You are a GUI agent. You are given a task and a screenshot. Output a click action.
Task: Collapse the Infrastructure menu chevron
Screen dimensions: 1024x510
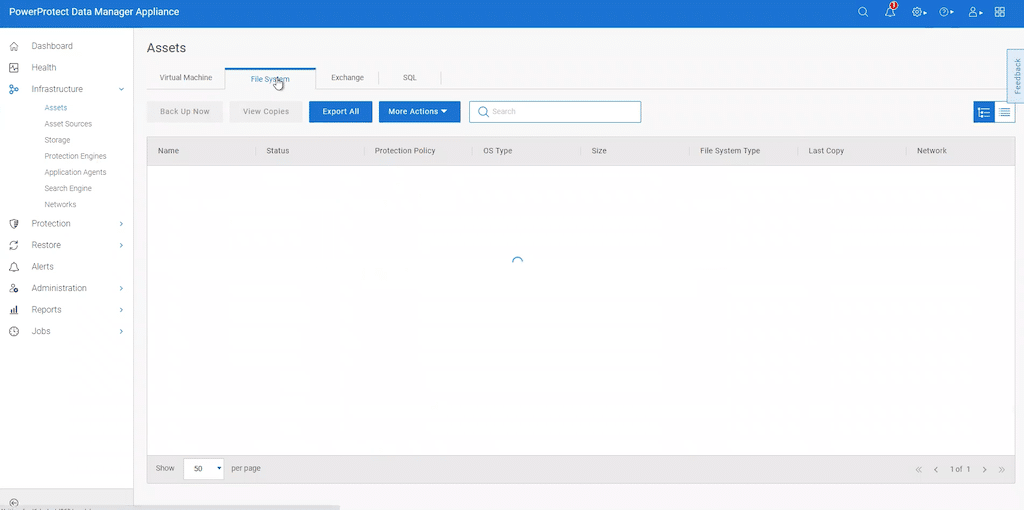click(121, 89)
